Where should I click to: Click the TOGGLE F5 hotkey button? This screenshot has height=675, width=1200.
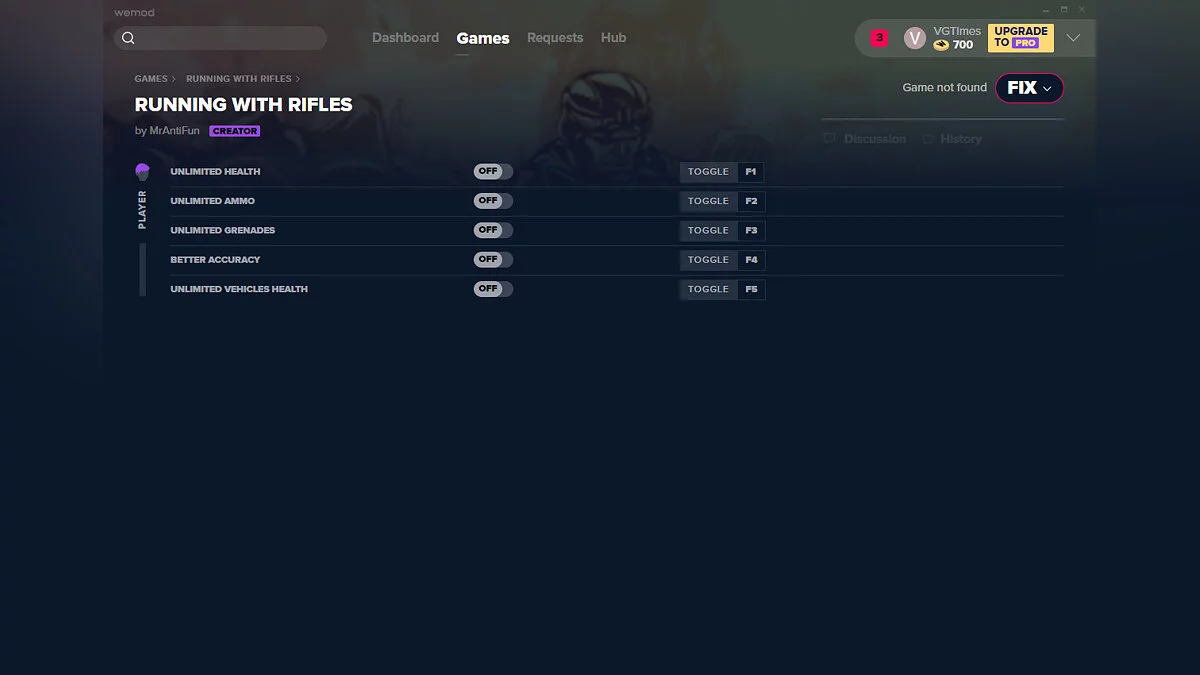(x=722, y=289)
